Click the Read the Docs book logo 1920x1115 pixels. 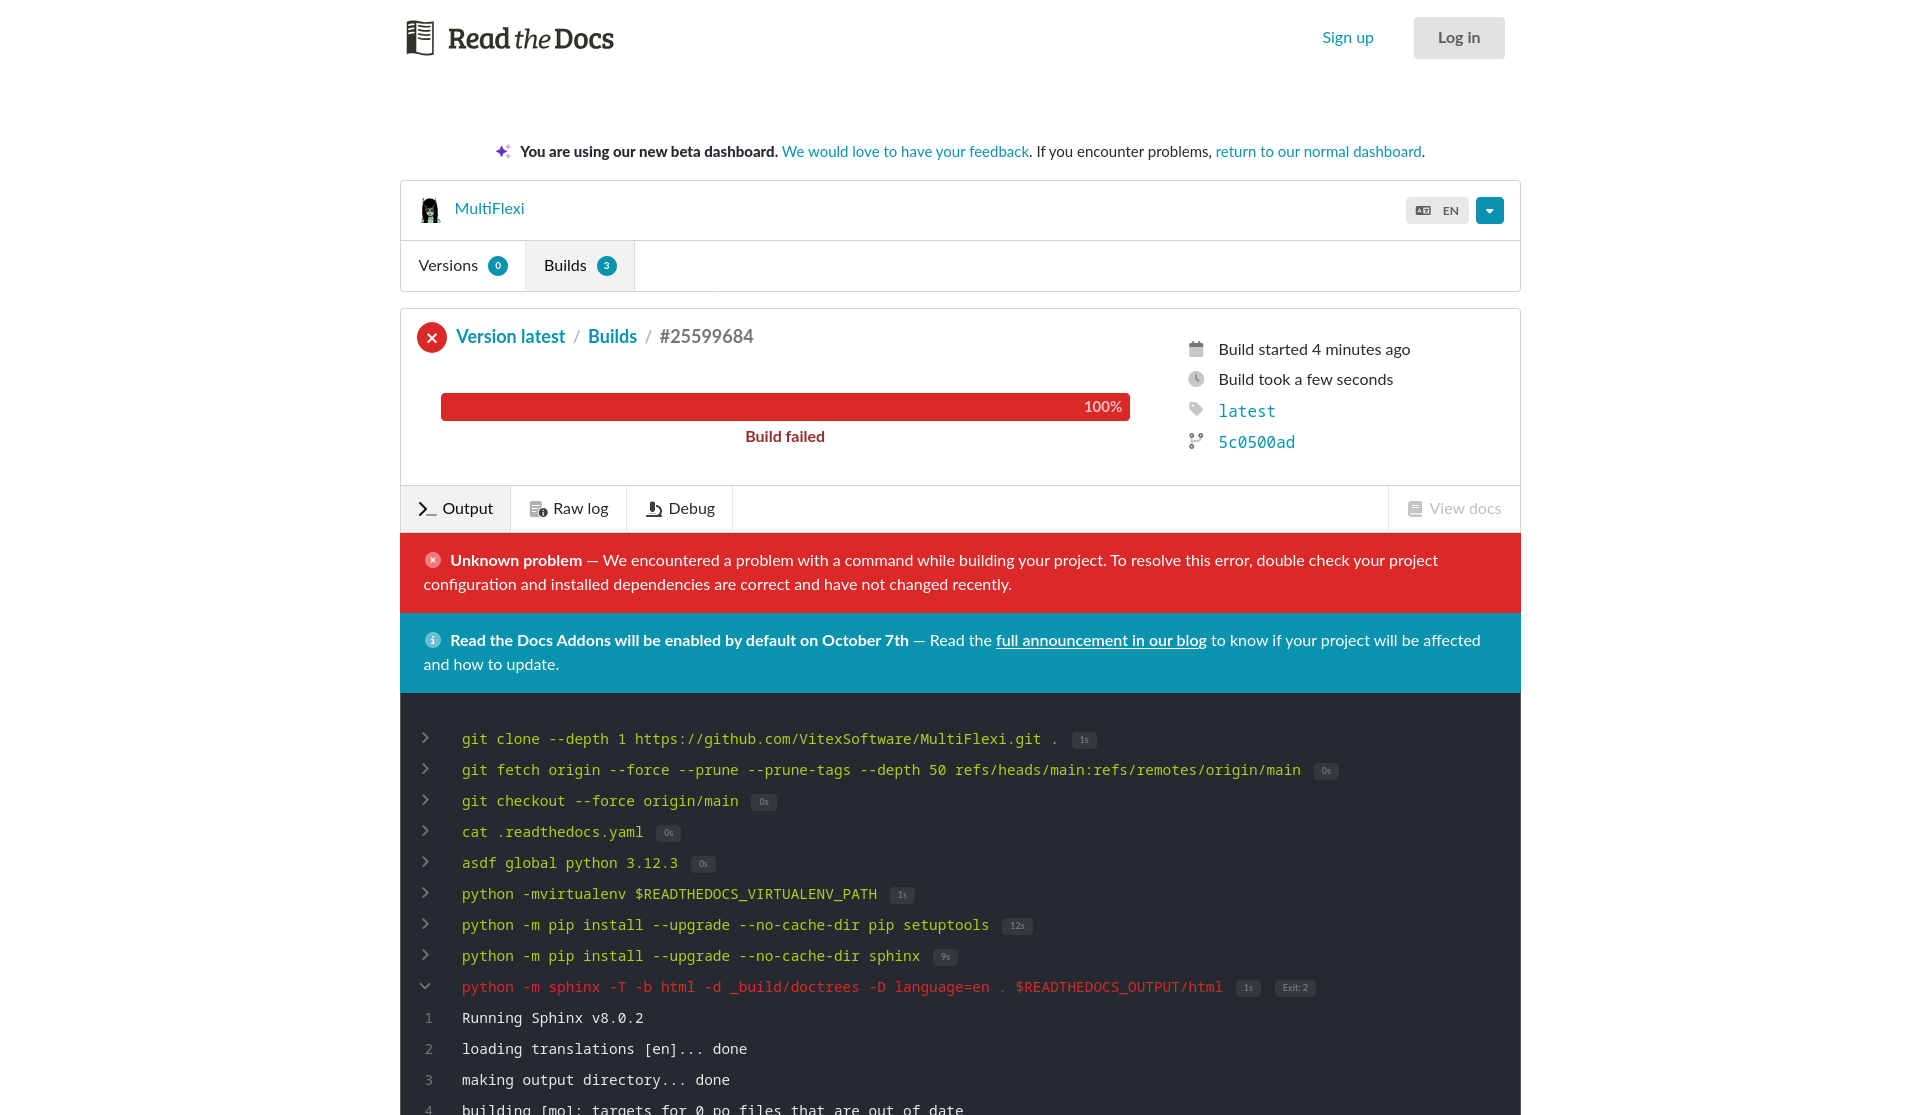point(420,38)
